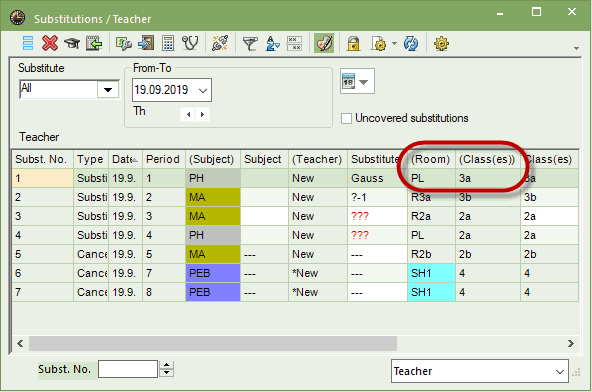The image size is (592, 392).
Task: Go to previous day with left arrow
Action: point(188,114)
